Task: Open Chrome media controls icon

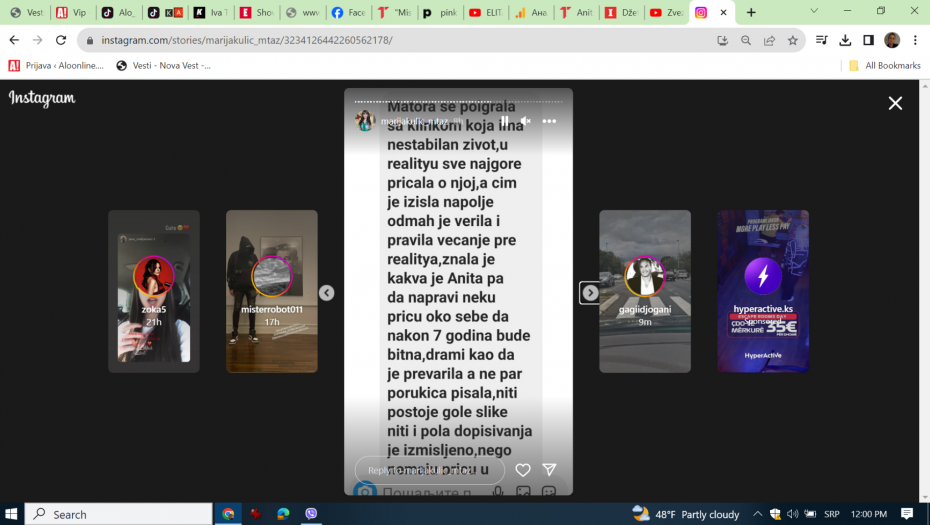Action: 821,40
